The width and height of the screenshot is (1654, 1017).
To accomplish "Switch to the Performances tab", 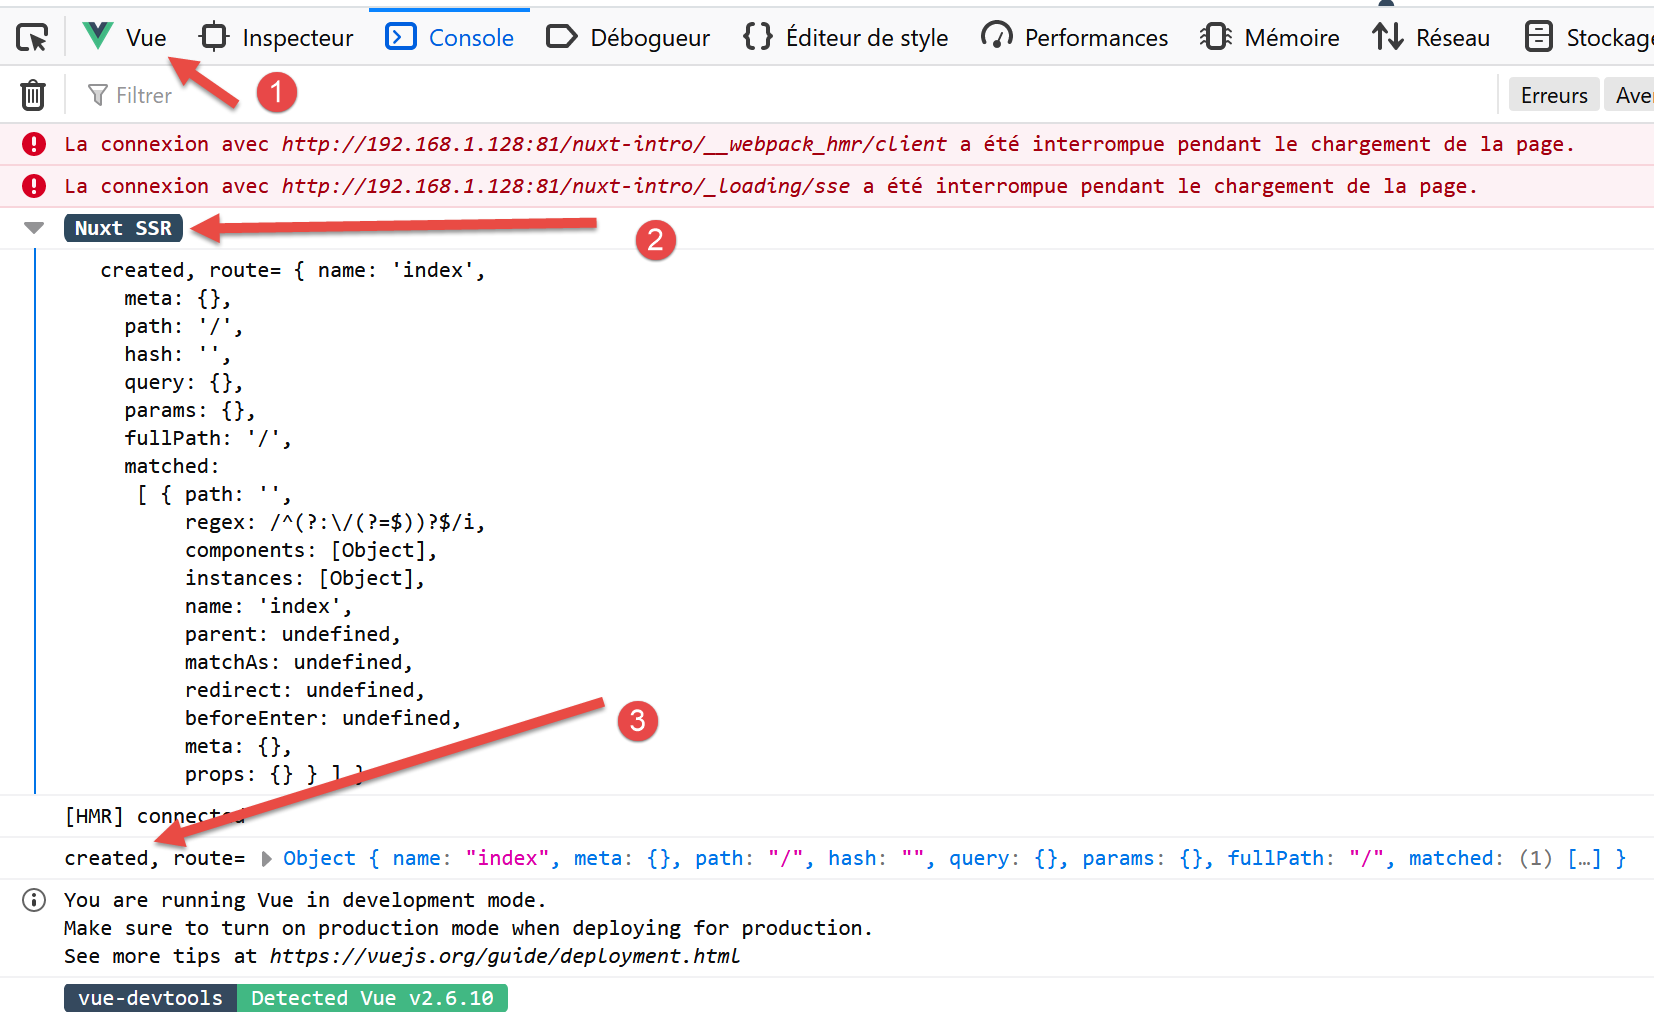I will pyautogui.click(x=1074, y=38).
